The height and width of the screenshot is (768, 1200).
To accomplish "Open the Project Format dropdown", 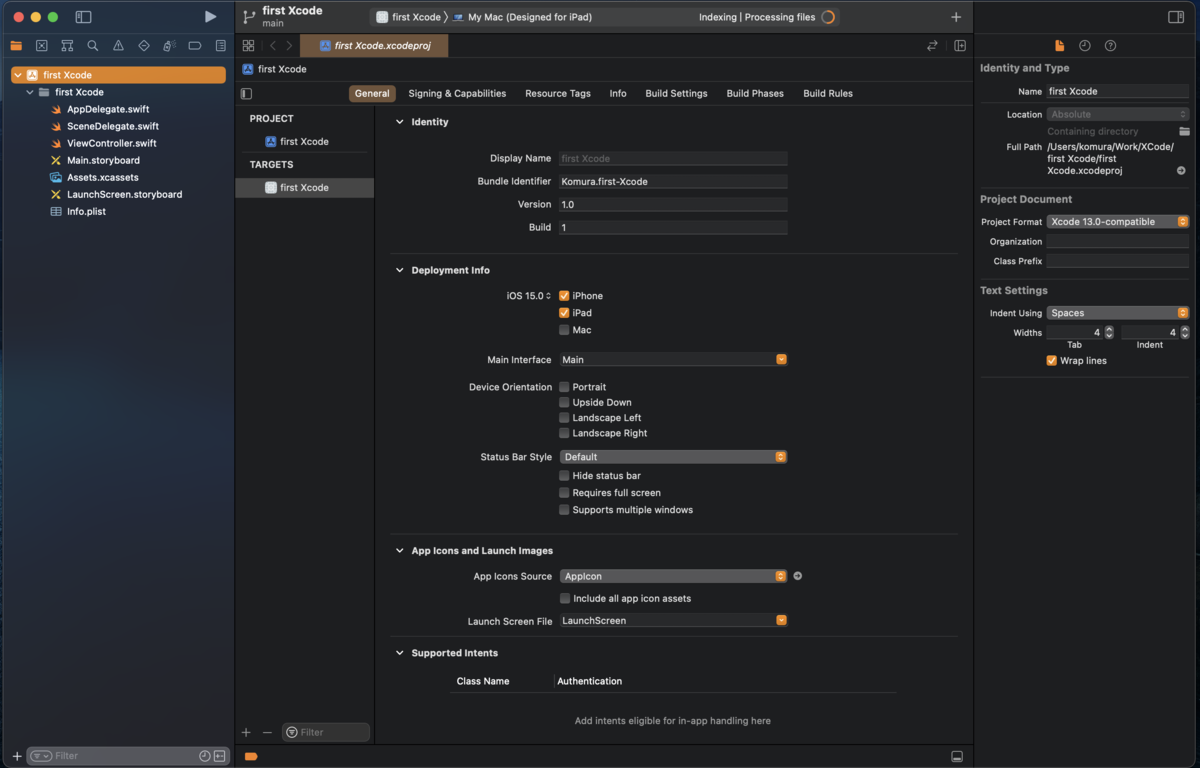I will (1118, 222).
